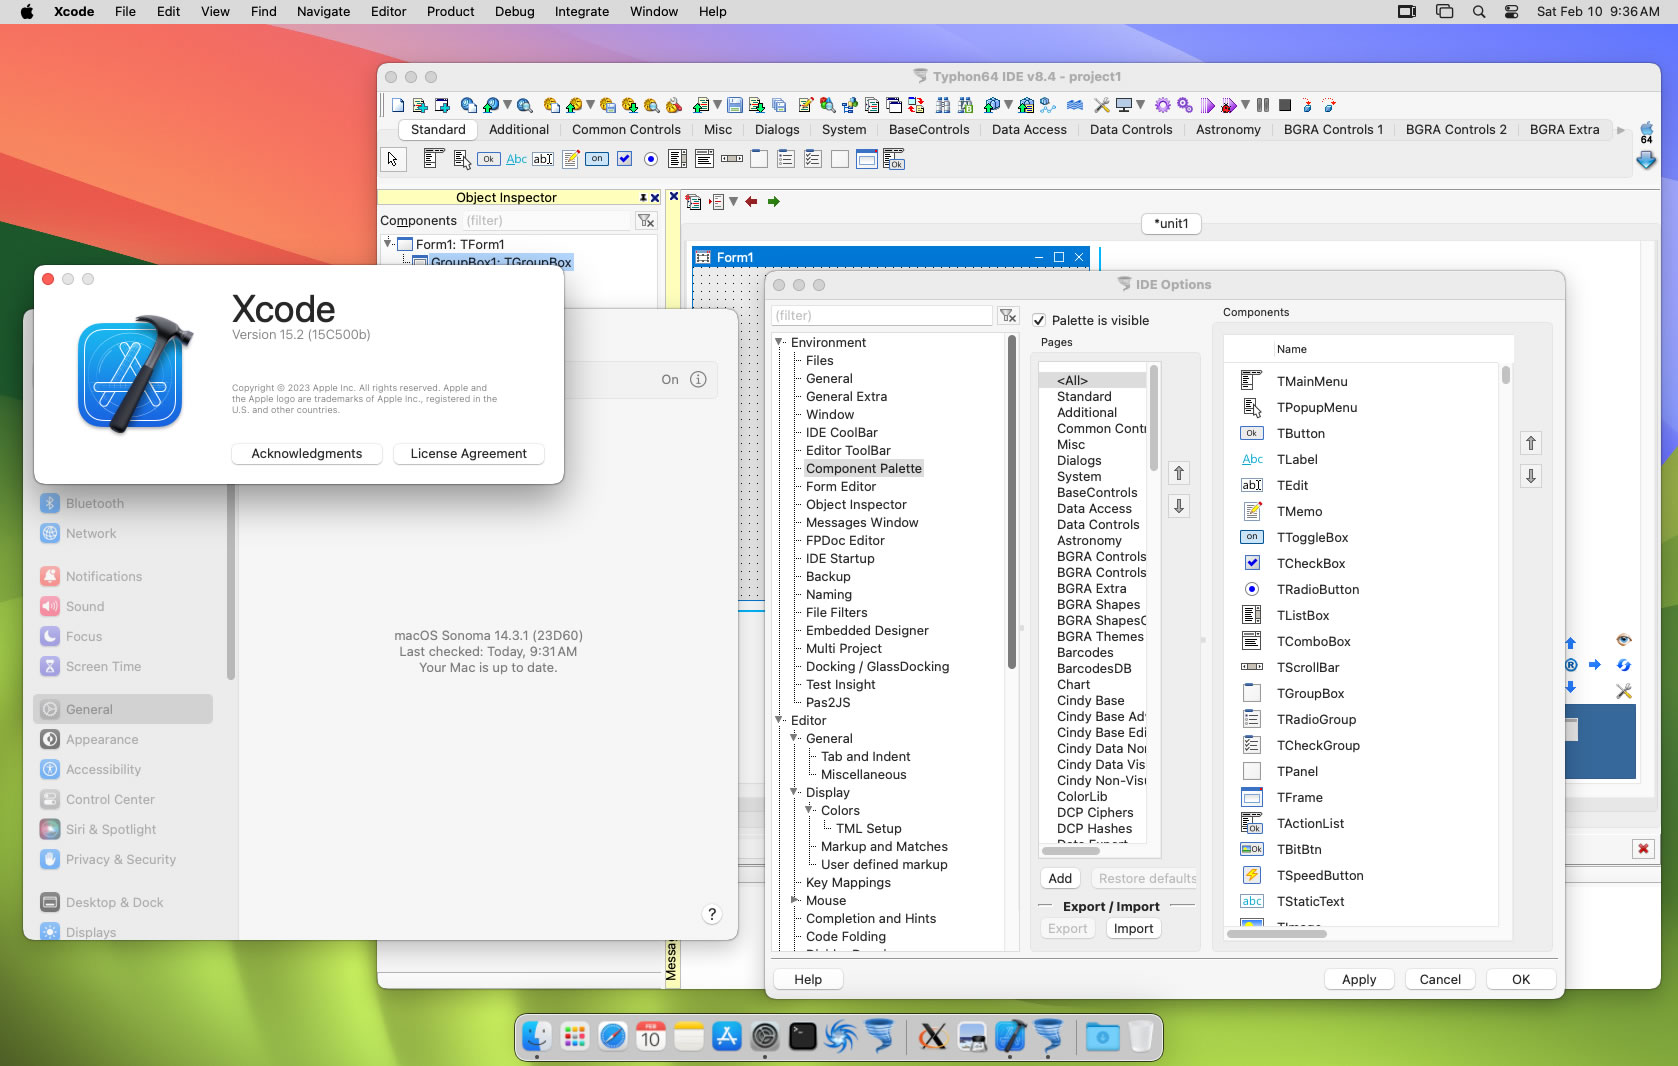Click the Help button in IDE Options

(808, 979)
